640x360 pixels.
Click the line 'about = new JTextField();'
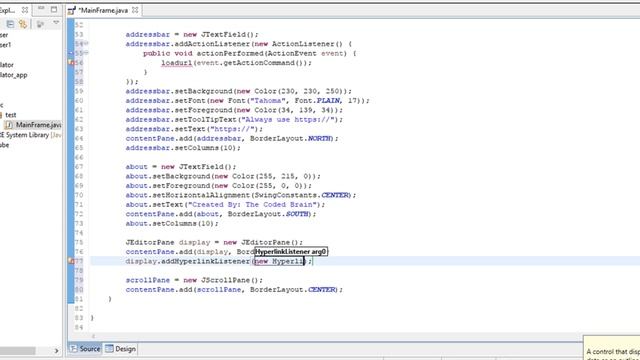(181, 167)
